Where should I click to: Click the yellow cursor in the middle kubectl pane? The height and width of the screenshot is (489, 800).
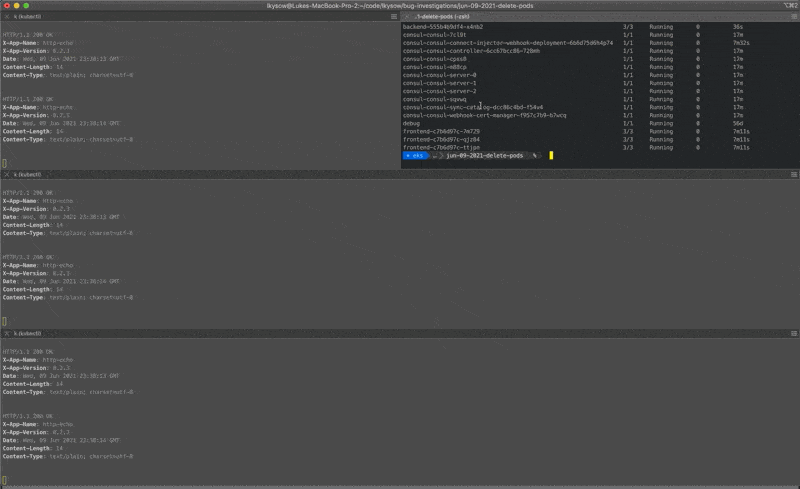point(5,321)
